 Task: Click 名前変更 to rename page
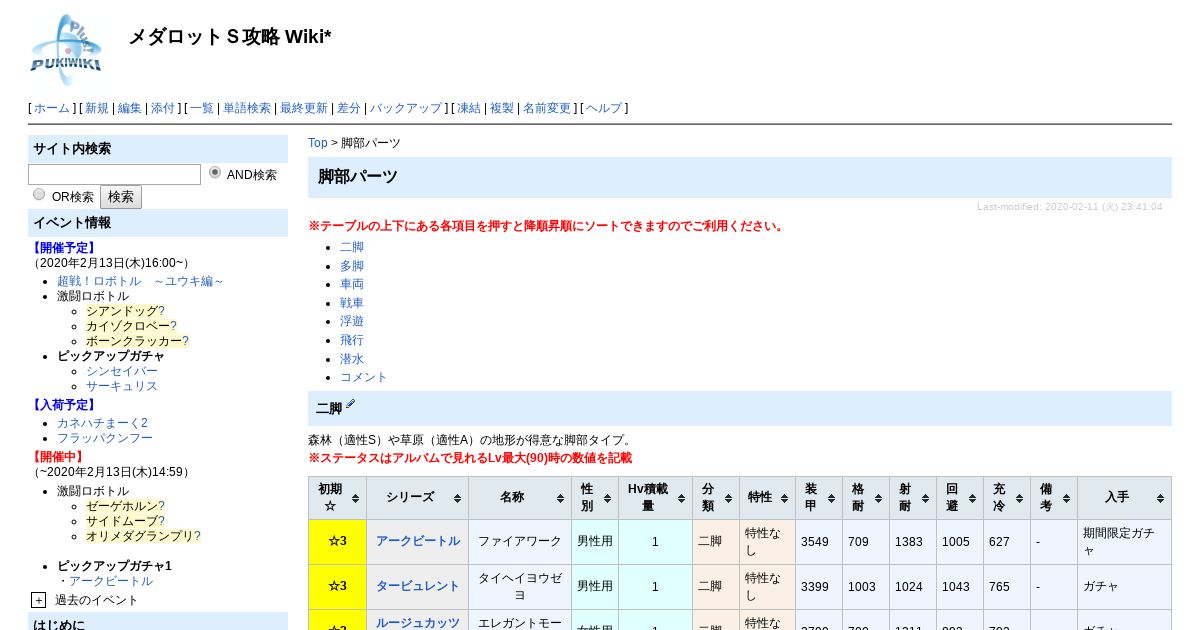point(547,108)
